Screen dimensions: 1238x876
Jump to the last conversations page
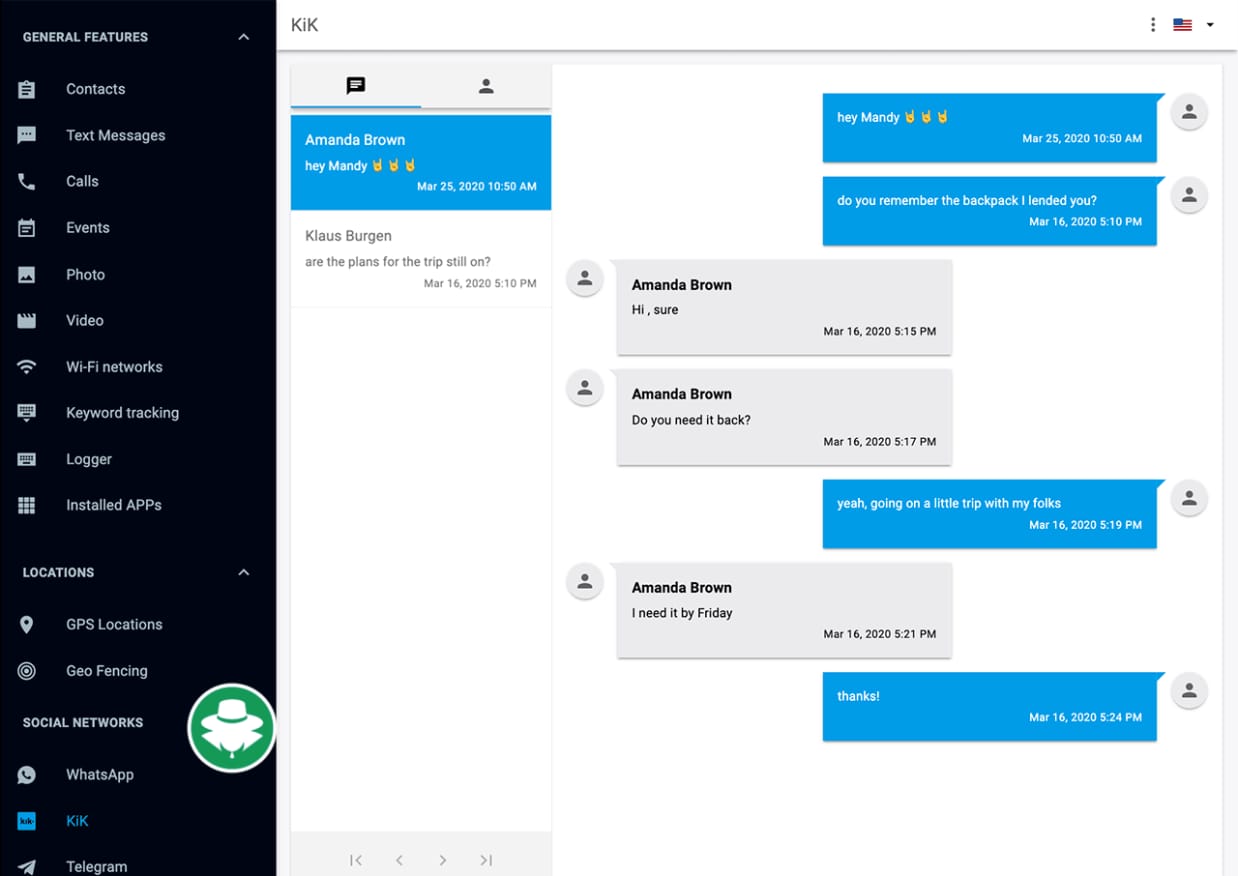(486, 860)
